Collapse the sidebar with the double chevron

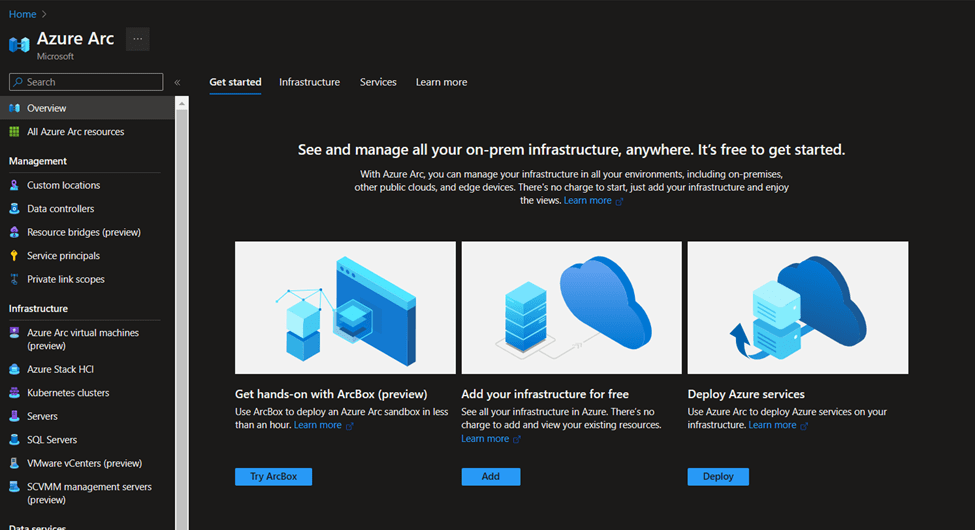pos(177,83)
